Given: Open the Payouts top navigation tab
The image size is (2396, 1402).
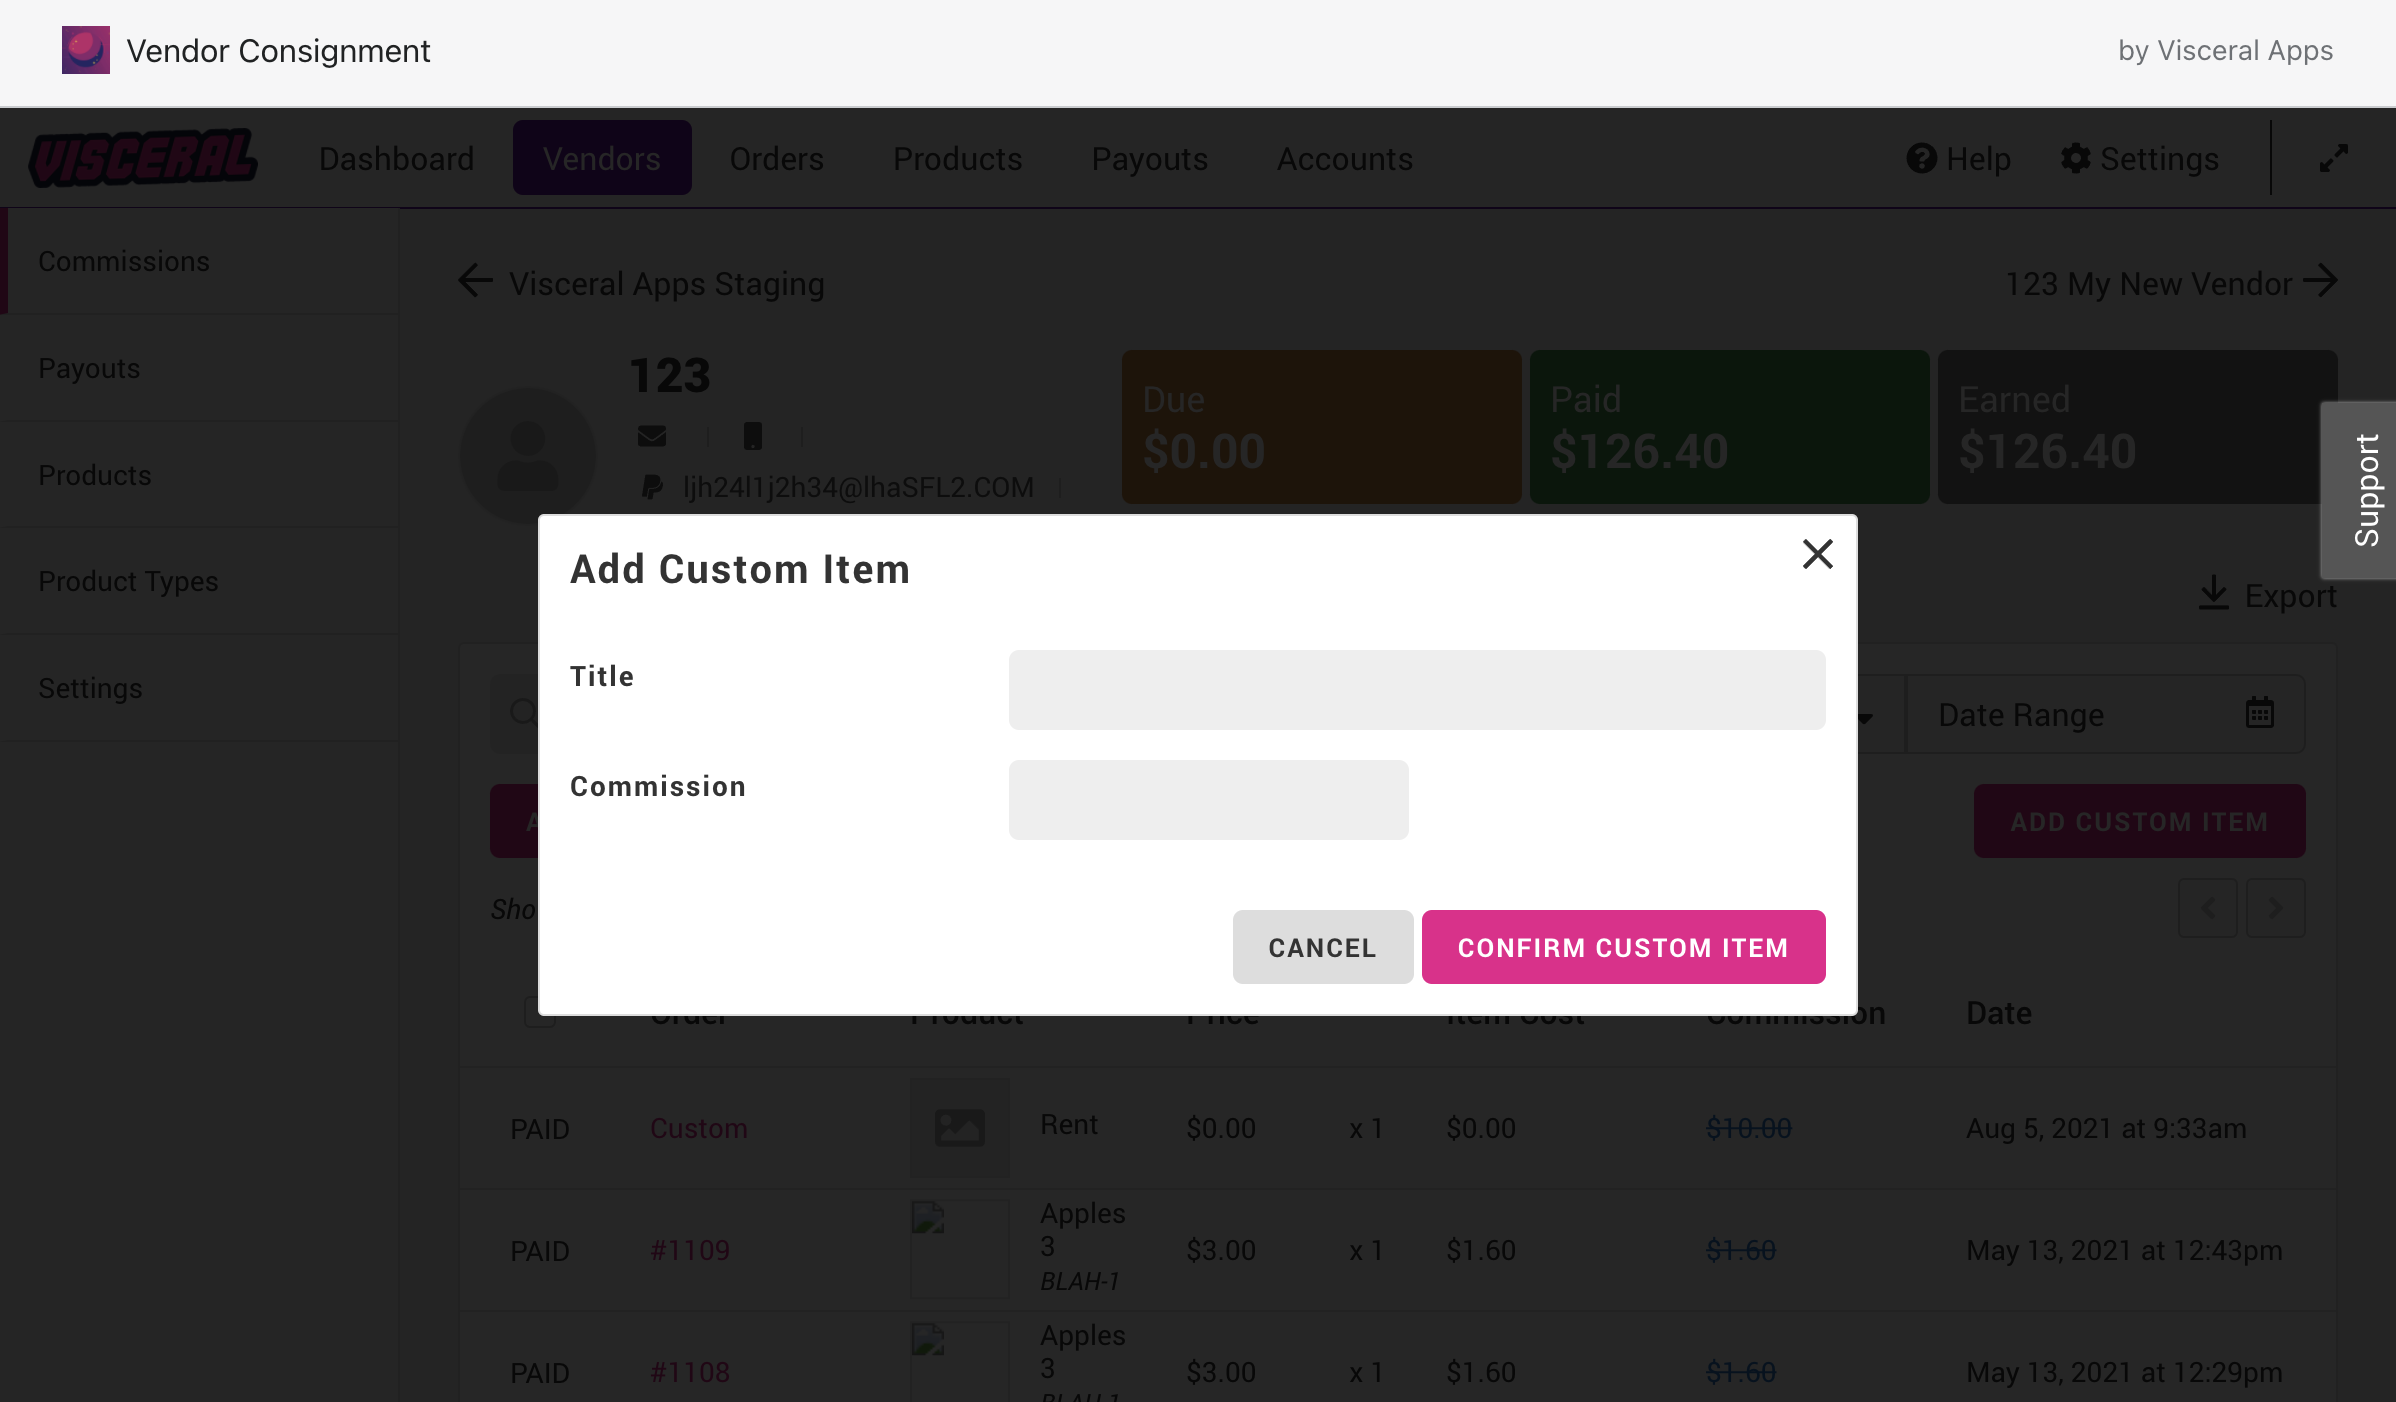Looking at the screenshot, I should pos(1149,158).
